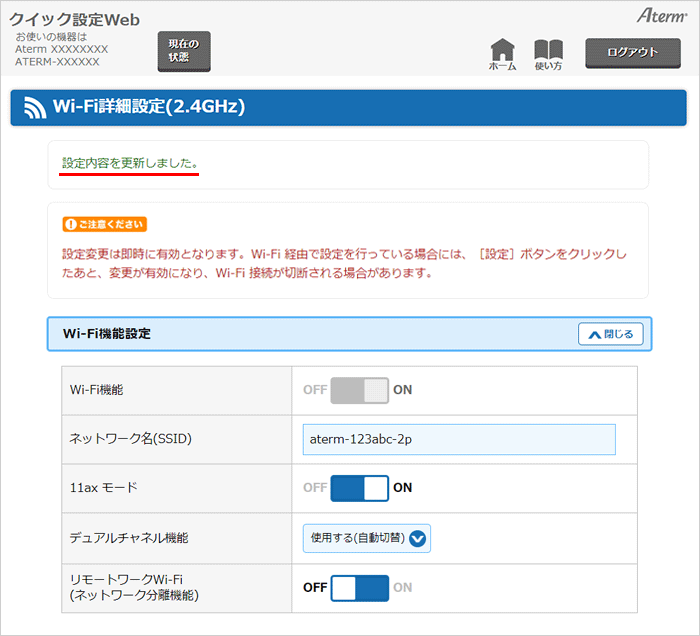This screenshot has width=700, height=636.
Task: Click the ATERM-XXXXXX device name text
Action: [57, 62]
